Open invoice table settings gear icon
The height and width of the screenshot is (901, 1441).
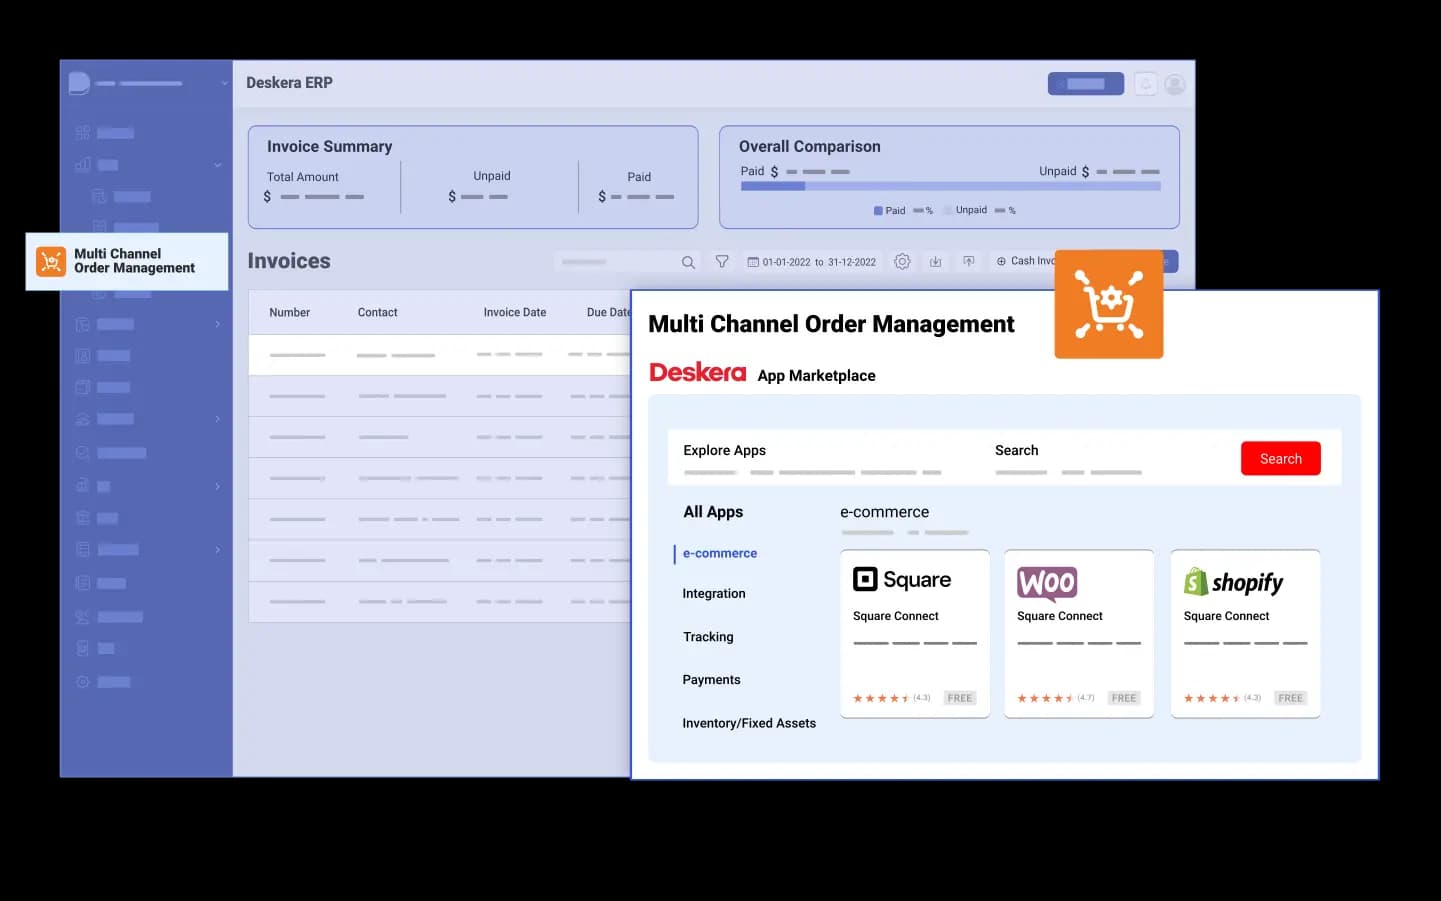pyautogui.click(x=902, y=262)
